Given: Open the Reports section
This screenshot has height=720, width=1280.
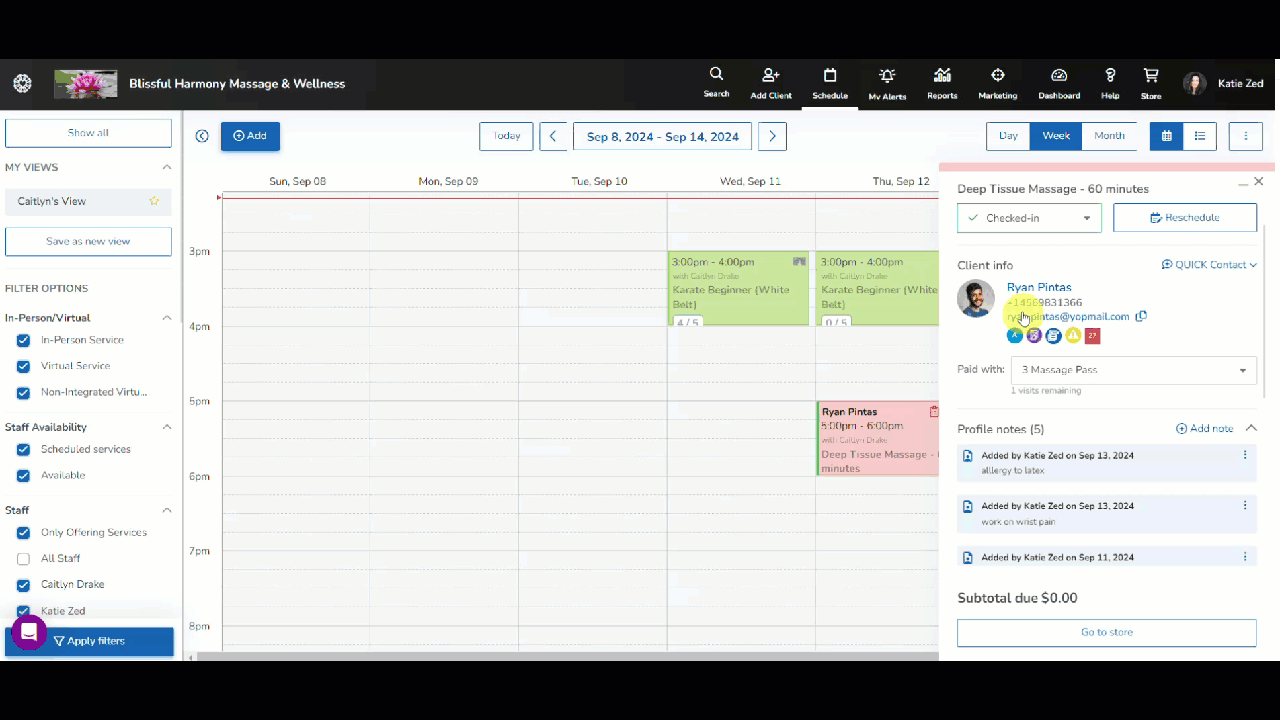Looking at the screenshot, I should click(942, 82).
